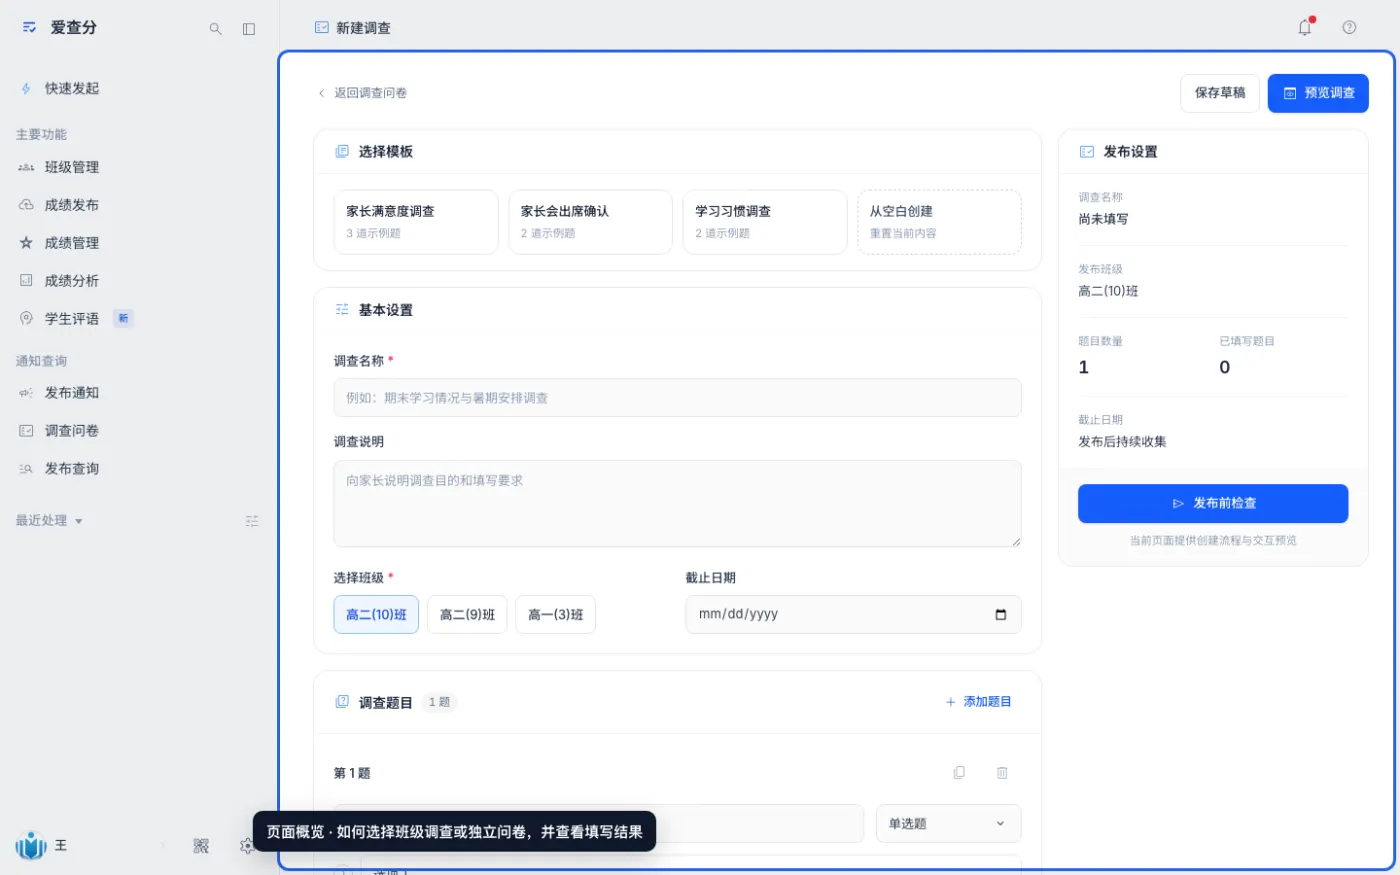This screenshot has width=1400, height=875.
Task: Expand the 最近处理 dropdown
Action: (x=49, y=521)
